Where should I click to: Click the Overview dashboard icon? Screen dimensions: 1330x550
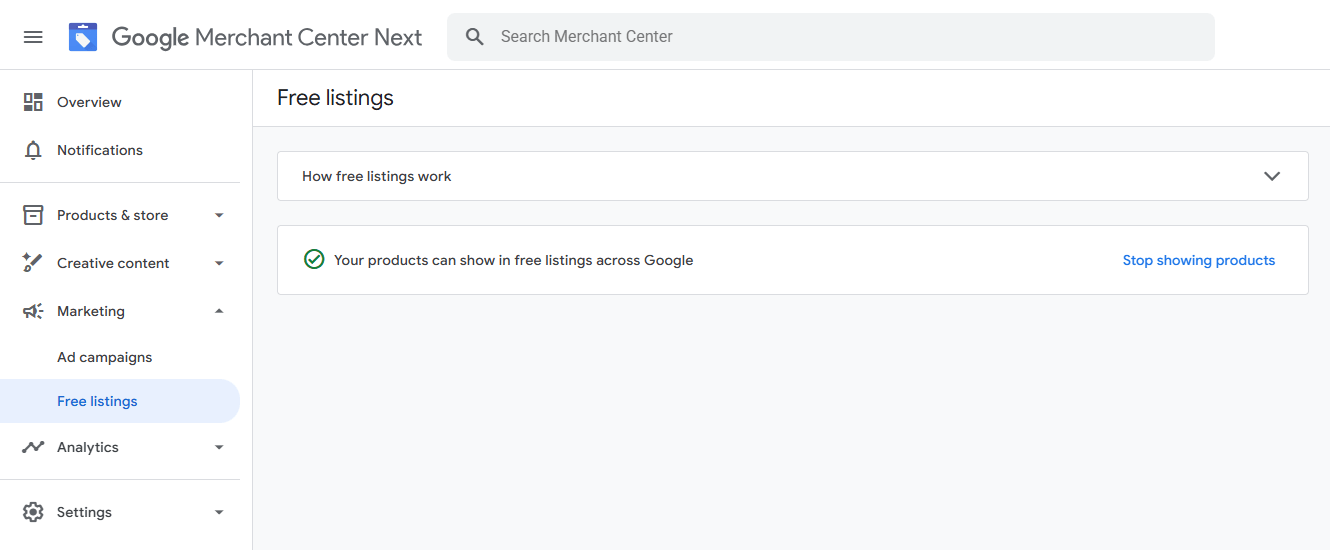(x=33, y=102)
